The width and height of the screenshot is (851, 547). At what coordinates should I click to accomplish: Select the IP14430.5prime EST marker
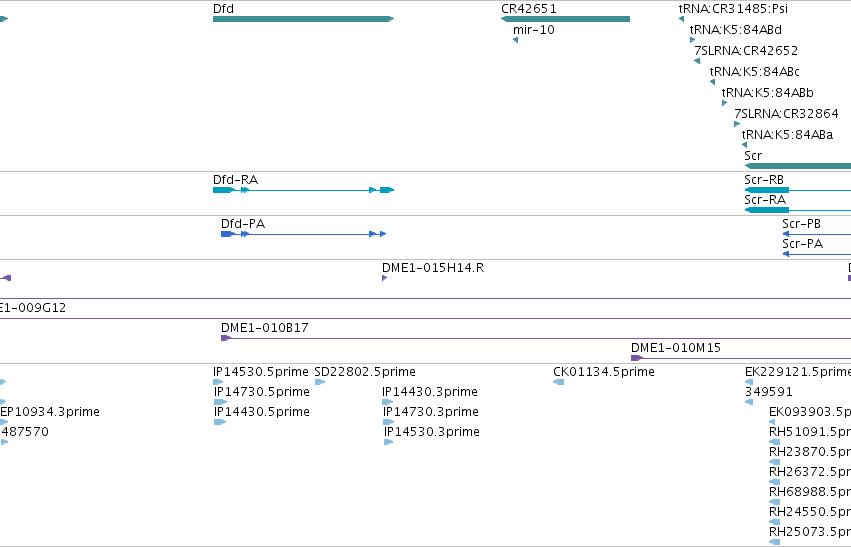(220, 422)
